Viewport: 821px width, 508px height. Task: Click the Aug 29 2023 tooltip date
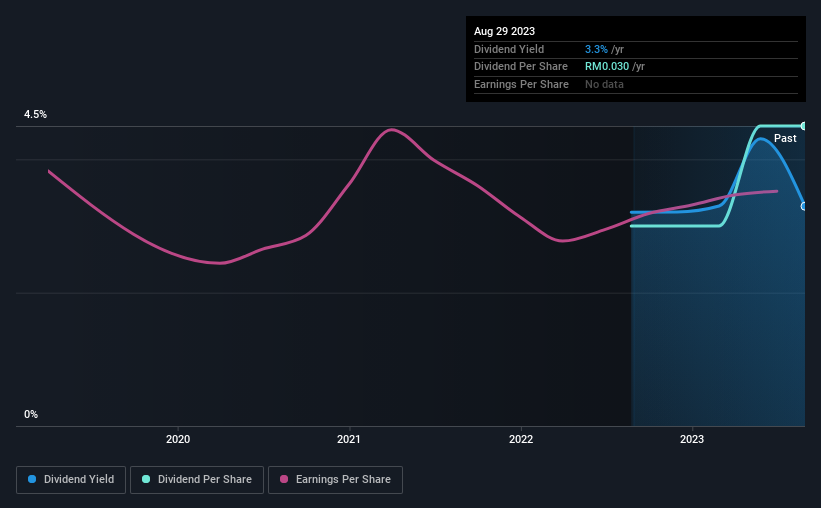[x=505, y=31]
